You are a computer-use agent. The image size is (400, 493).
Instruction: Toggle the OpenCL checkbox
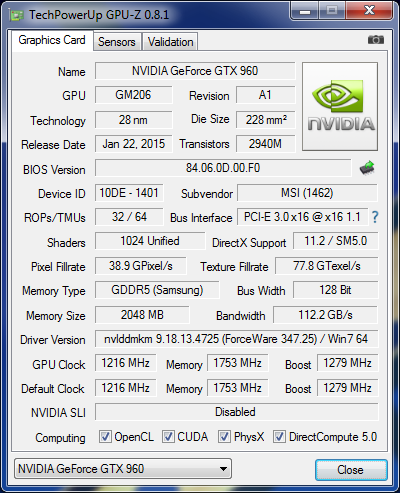click(105, 436)
